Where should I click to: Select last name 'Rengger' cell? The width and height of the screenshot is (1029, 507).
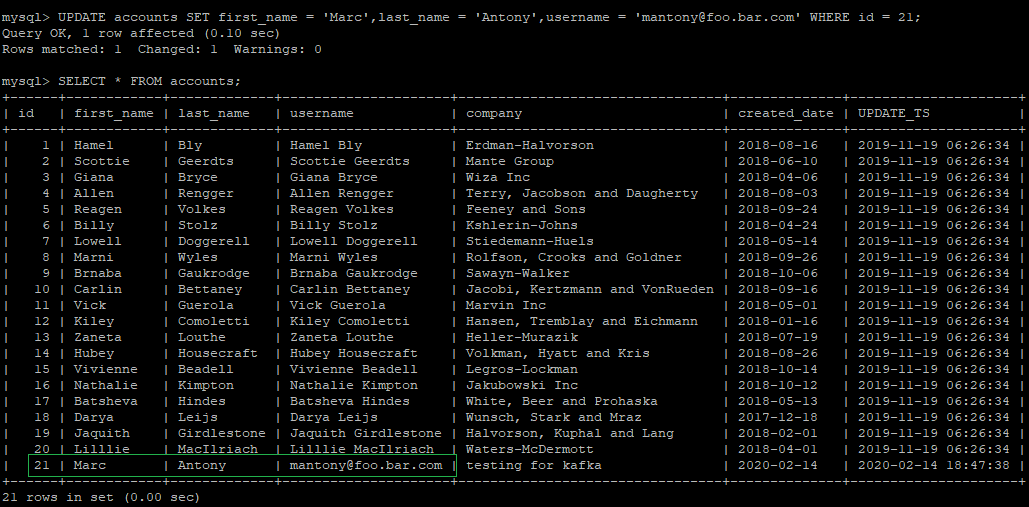[x=206, y=193]
